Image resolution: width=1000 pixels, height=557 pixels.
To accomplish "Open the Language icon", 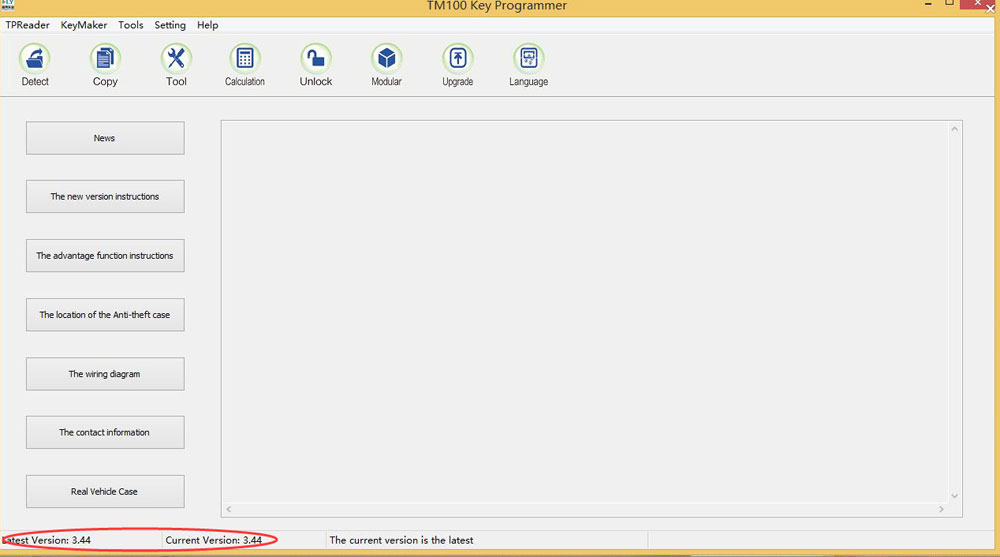I will (529, 59).
